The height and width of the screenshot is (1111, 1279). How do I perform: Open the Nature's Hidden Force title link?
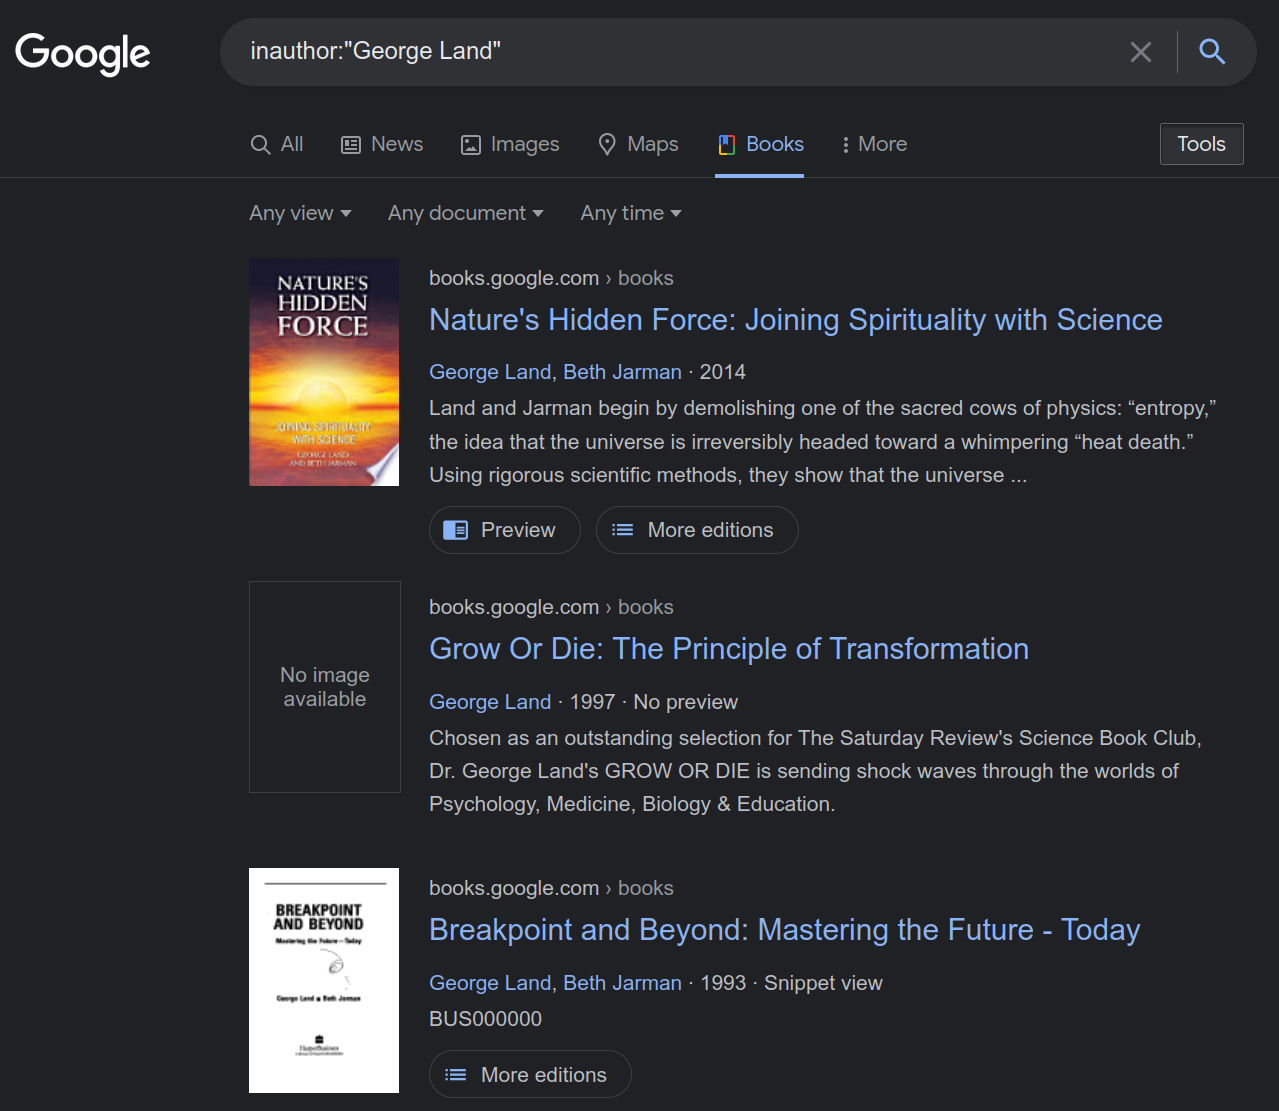796,320
